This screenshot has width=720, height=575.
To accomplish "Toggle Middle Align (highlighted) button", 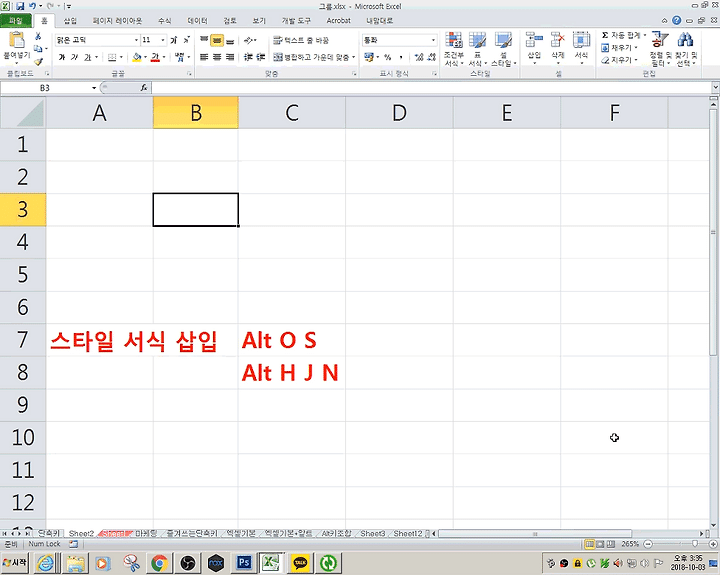I will [x=217, y=40].
